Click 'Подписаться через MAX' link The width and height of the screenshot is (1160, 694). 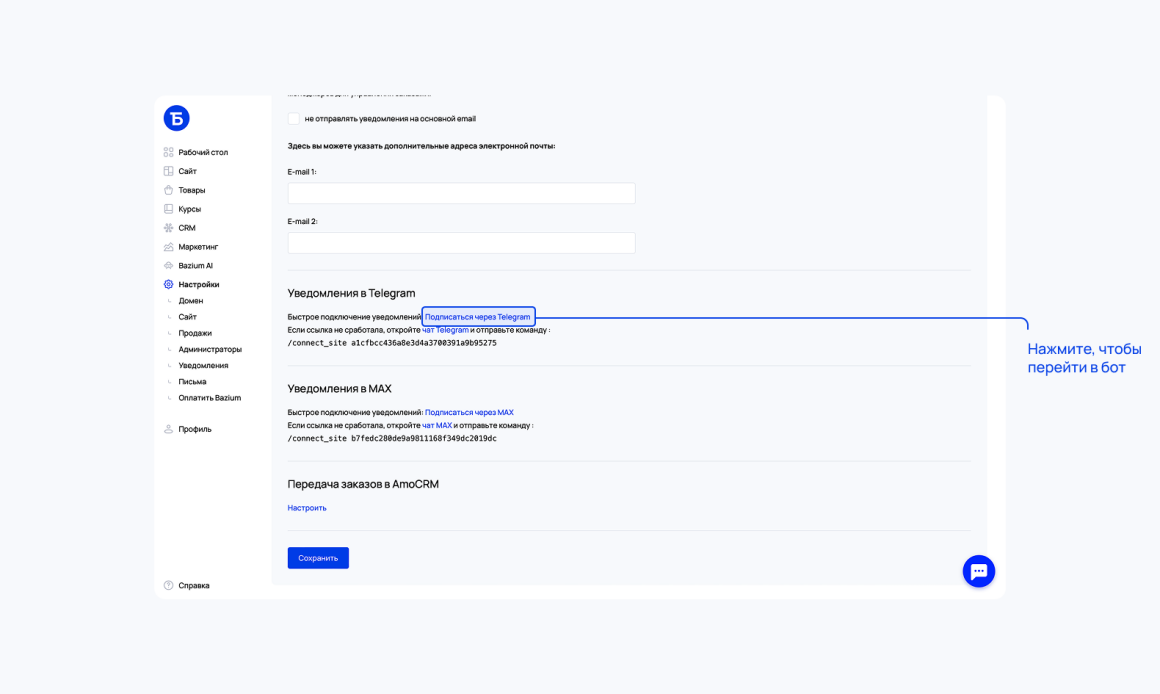469,412
